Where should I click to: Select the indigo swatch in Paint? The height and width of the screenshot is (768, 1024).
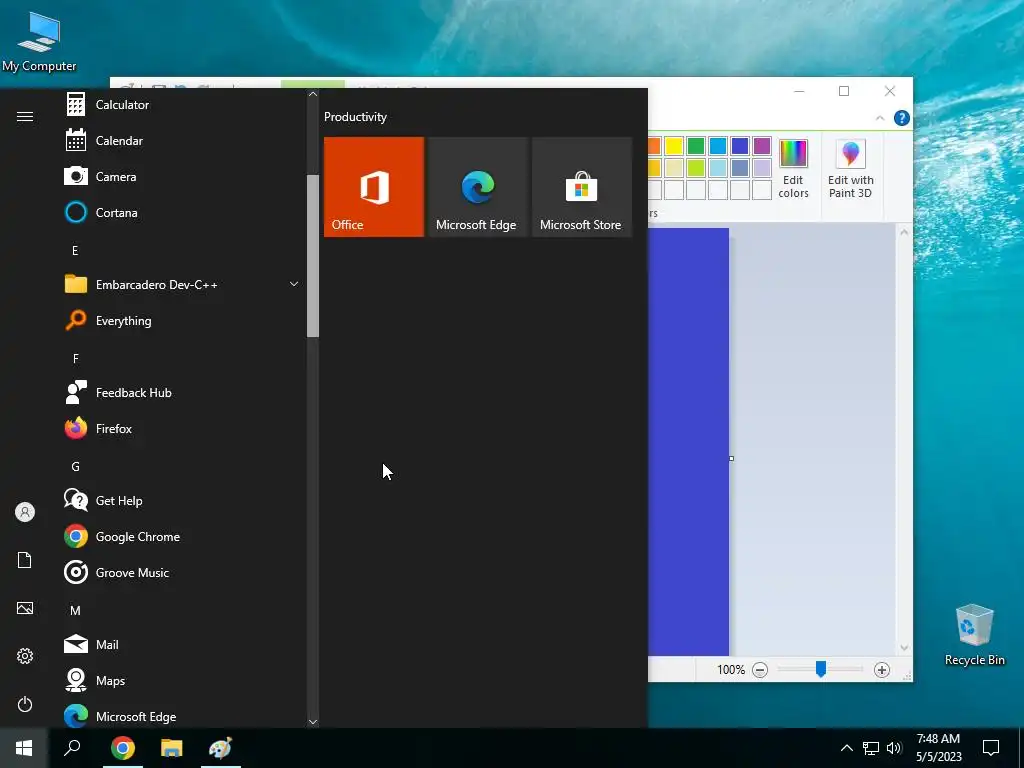(740, 146)
